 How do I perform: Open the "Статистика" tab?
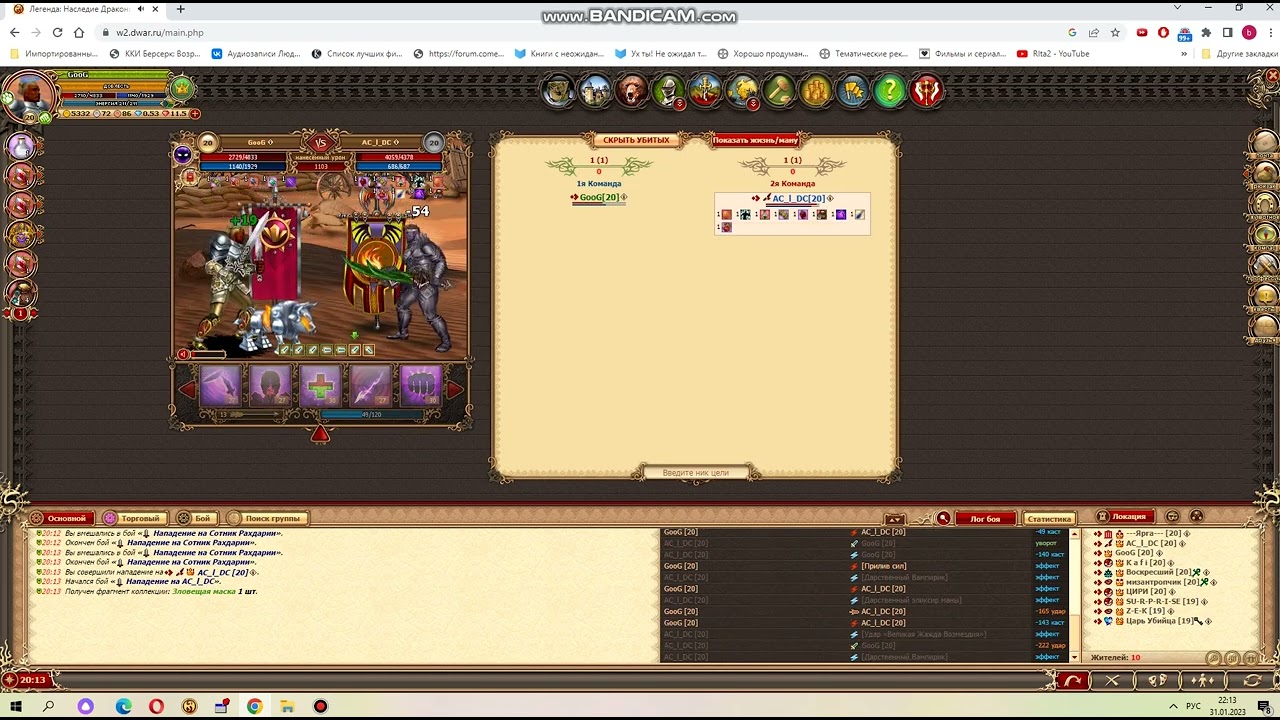[1049, 518]
